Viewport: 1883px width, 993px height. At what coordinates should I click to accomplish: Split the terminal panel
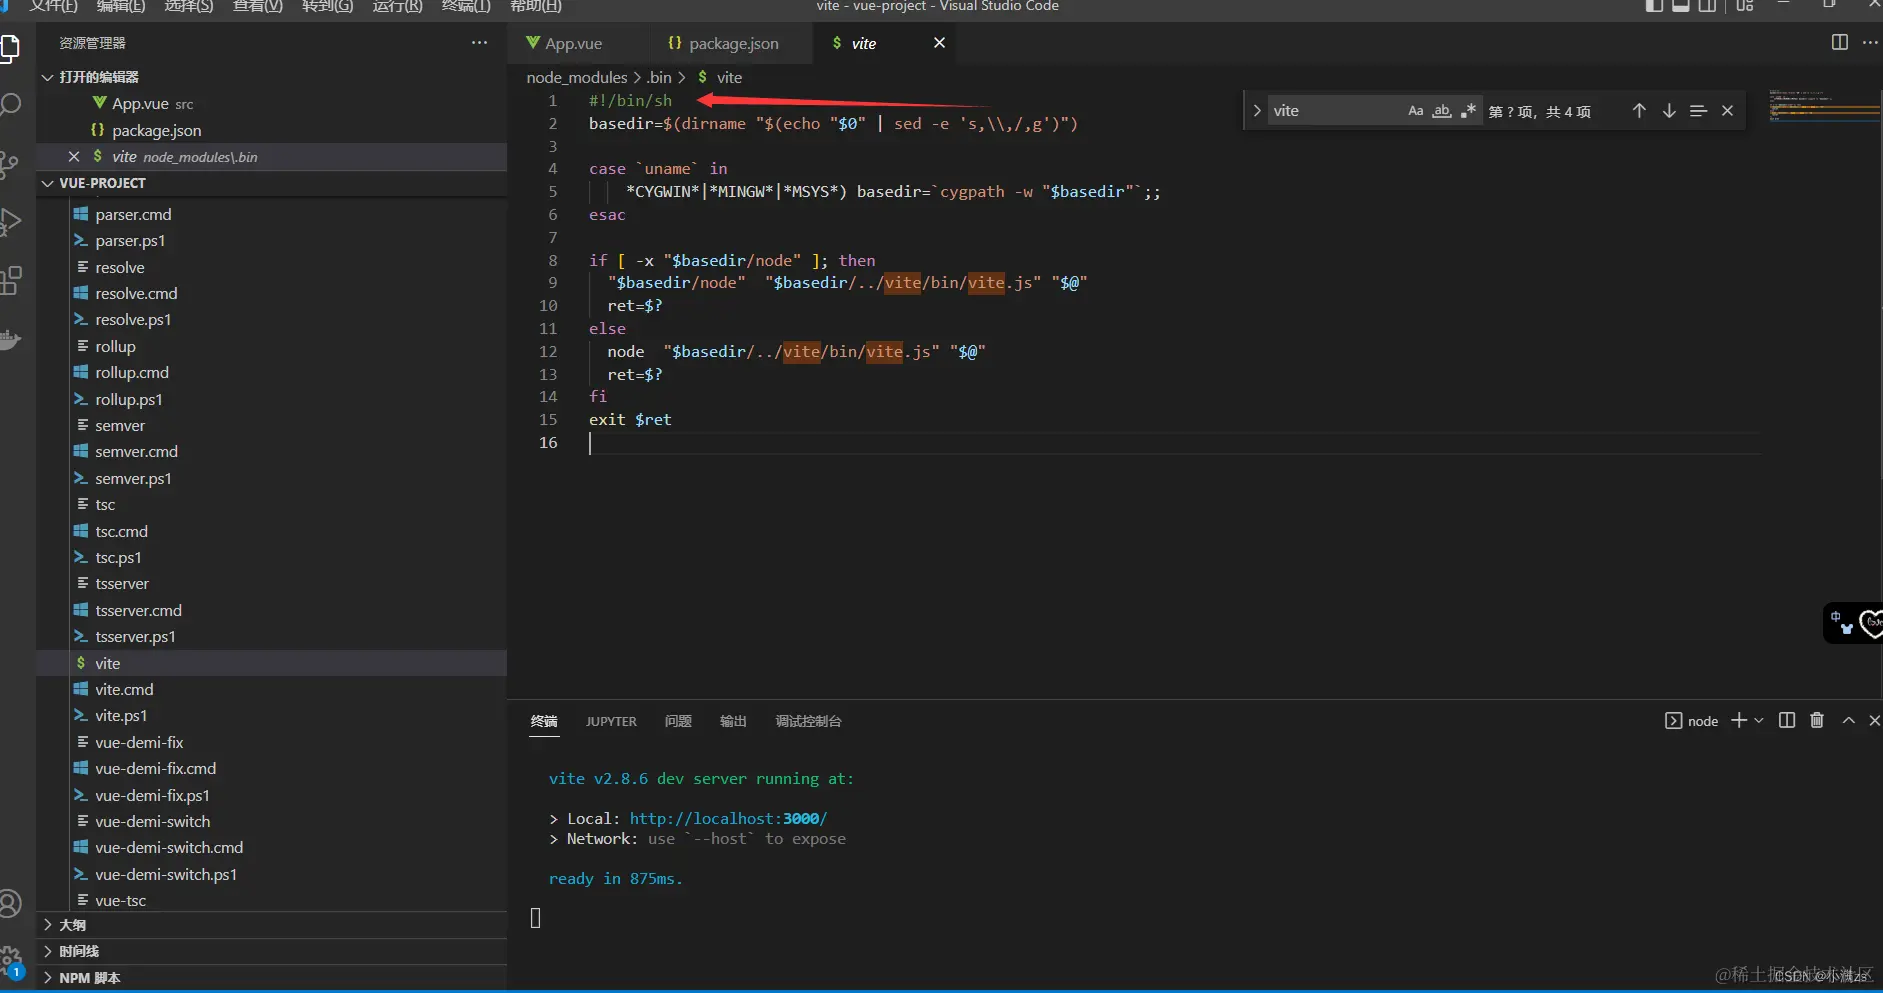pyautogui.click(x=1787, y=720)
